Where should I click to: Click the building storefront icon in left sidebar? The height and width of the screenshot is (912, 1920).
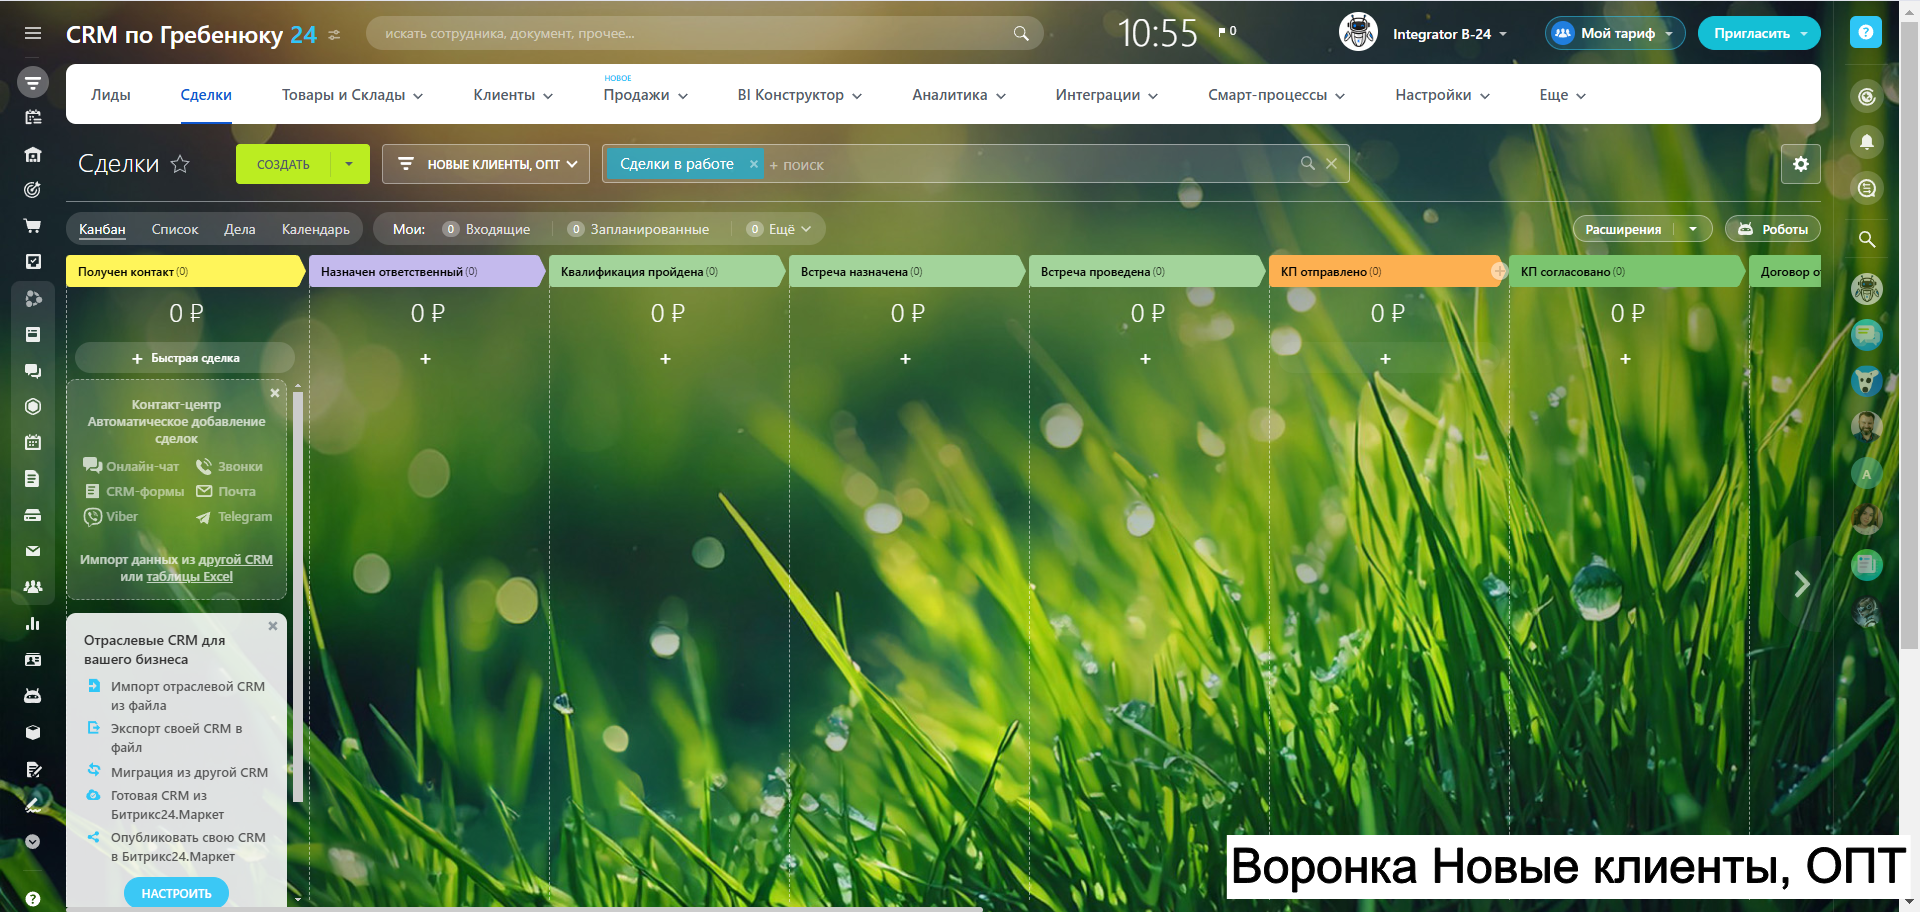pyautogui.click(x=33, y=154)
